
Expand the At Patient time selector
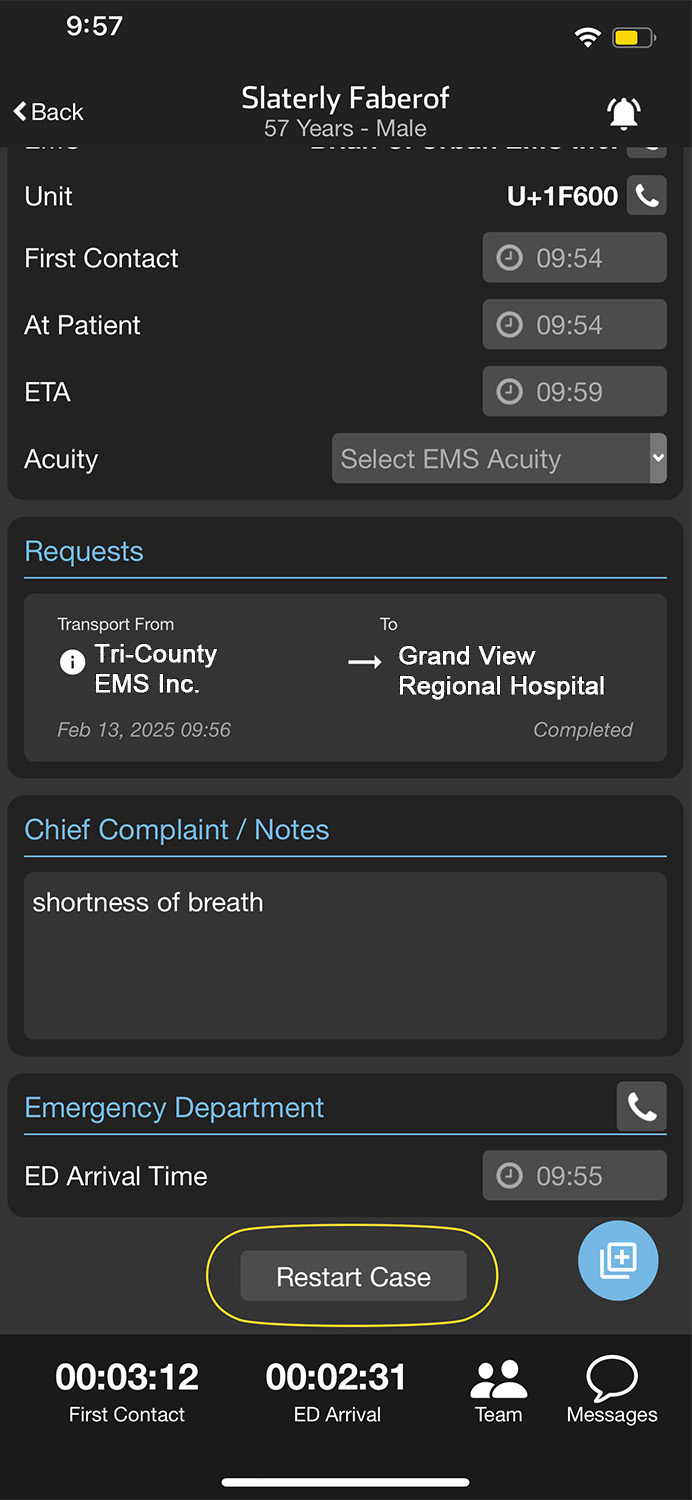pyautogui.click(x=509, y=324)
